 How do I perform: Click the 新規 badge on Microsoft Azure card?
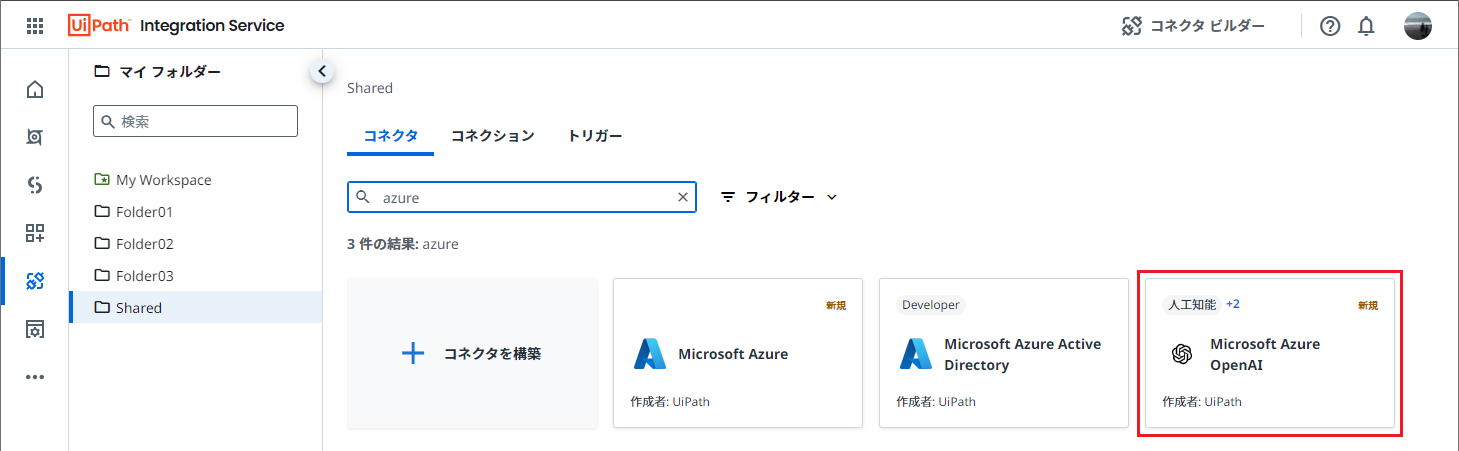836,305
